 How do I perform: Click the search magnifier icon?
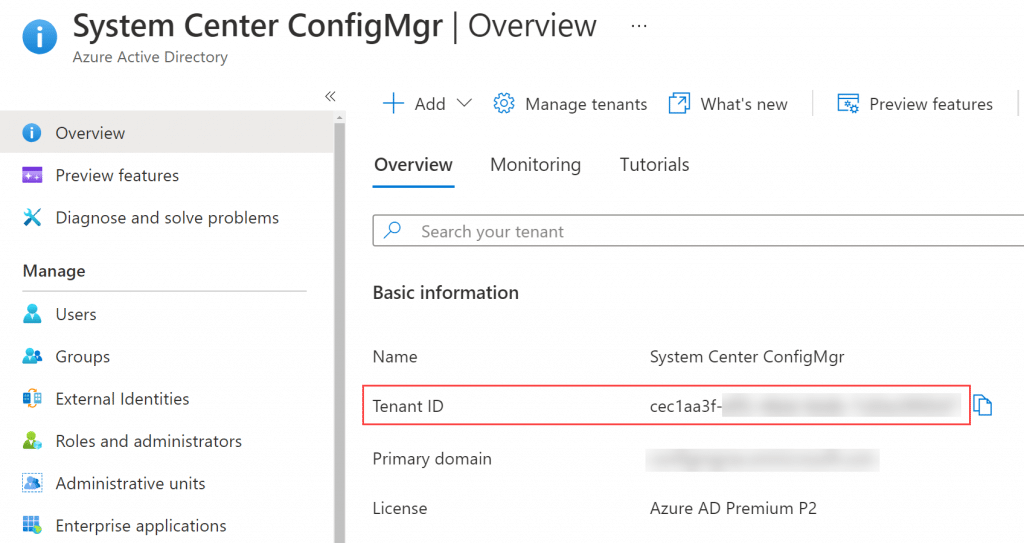[x=392, y=231]
